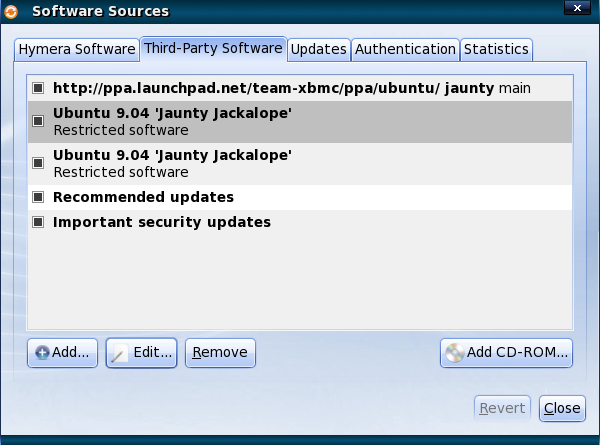Click the Close button at bottom right
This screenshot has height=445, width=600.
coord(562,408)
